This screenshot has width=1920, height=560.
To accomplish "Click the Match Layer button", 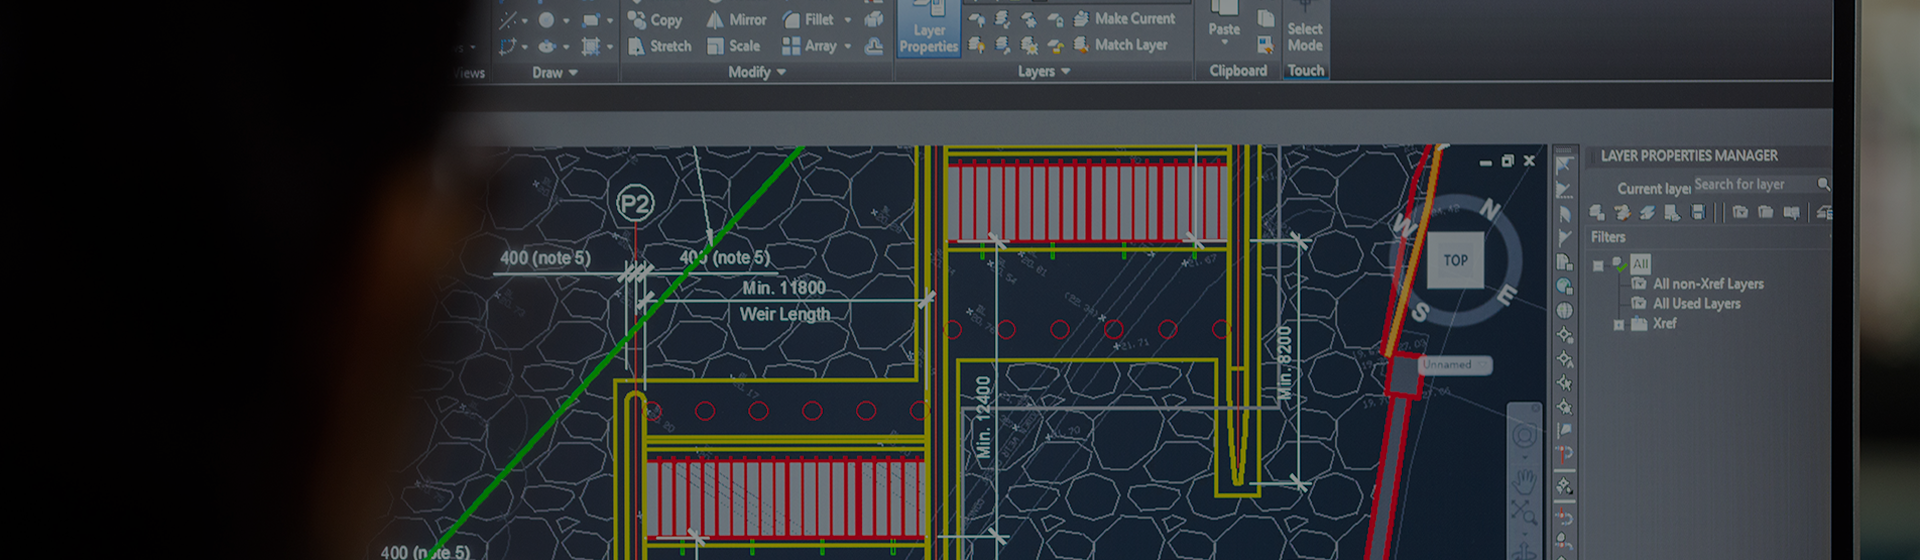I will pos(1120,45).
